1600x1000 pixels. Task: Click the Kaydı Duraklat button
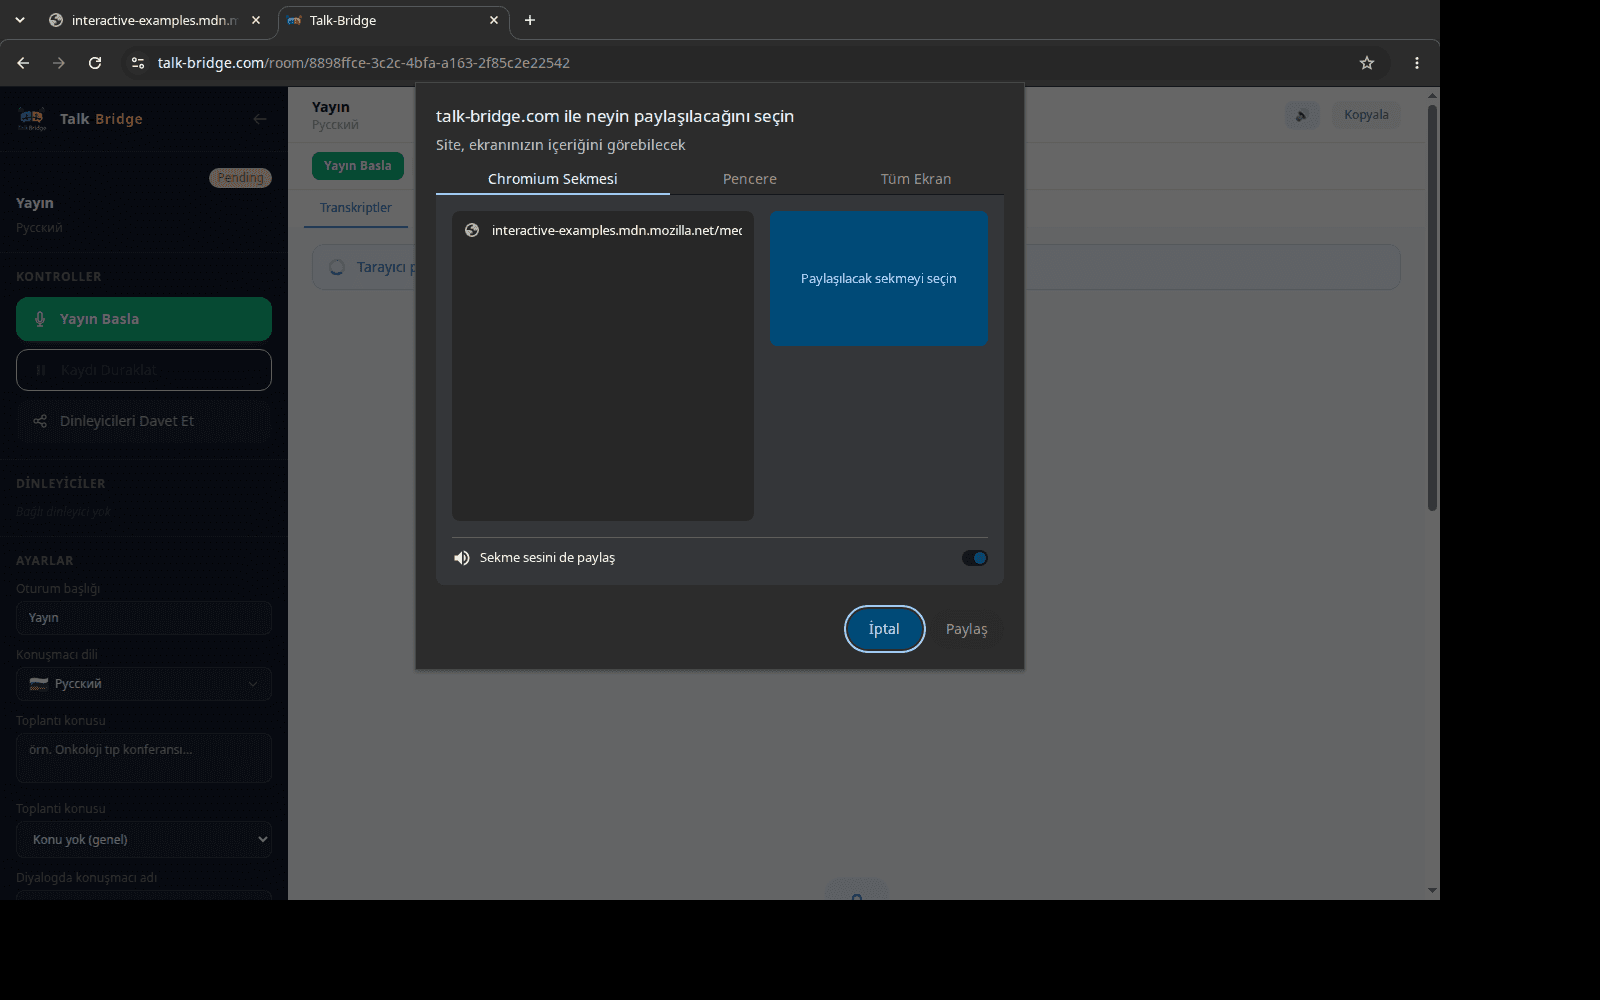[144, 370]
